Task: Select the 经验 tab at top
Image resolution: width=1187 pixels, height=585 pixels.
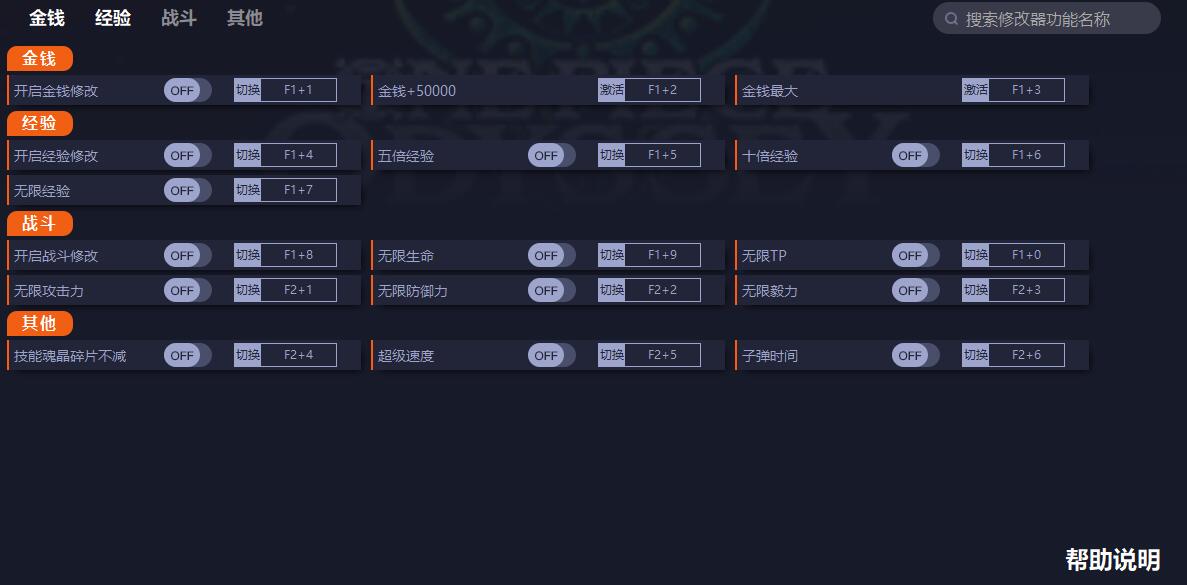Action: click(113, 18)
